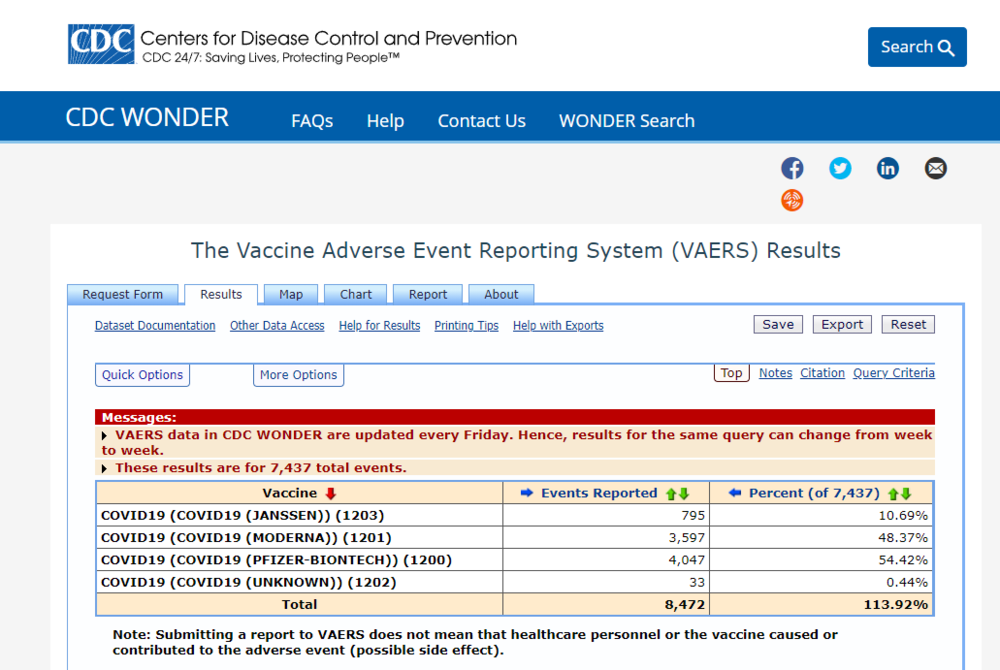Click the email envelope icon
The width and height of the screenshot is (1000, 670).
click(x=935, y=168)
